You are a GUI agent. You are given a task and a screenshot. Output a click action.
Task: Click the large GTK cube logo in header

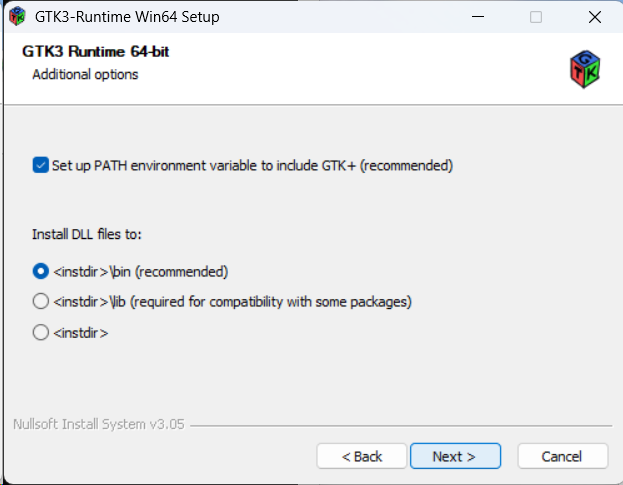pyautogui.click(x=585, y=69)
